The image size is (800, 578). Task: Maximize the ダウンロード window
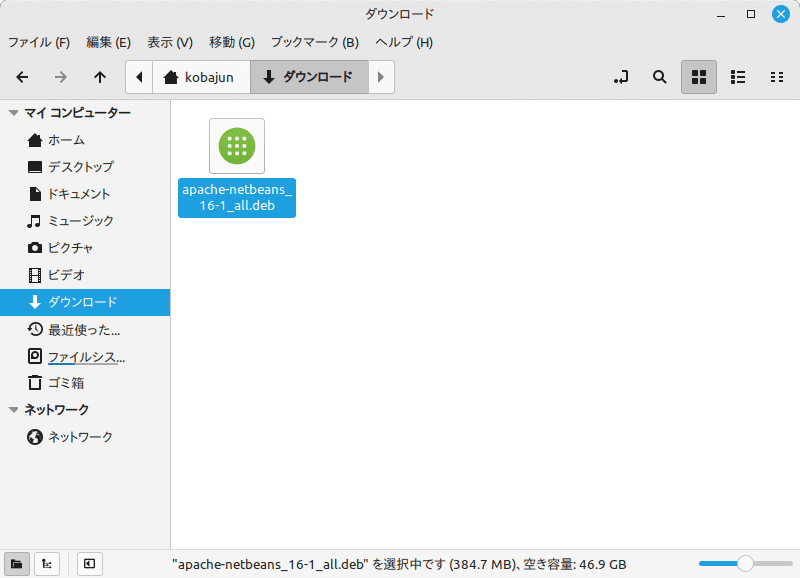click(x=751, y=14)
